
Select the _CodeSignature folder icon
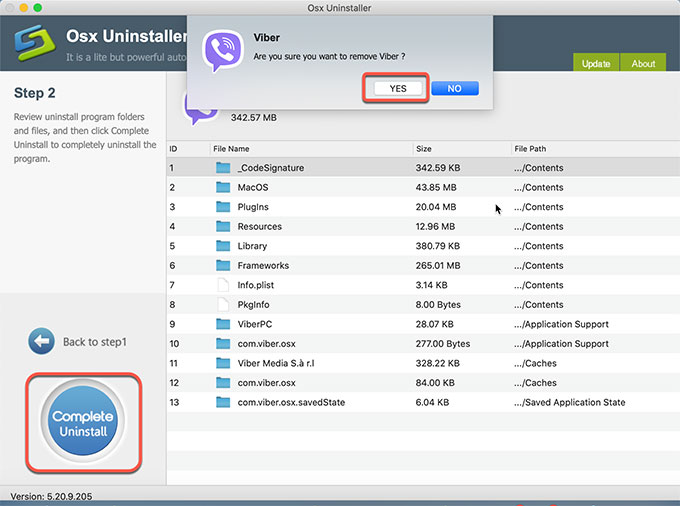(x=223, y=167)
